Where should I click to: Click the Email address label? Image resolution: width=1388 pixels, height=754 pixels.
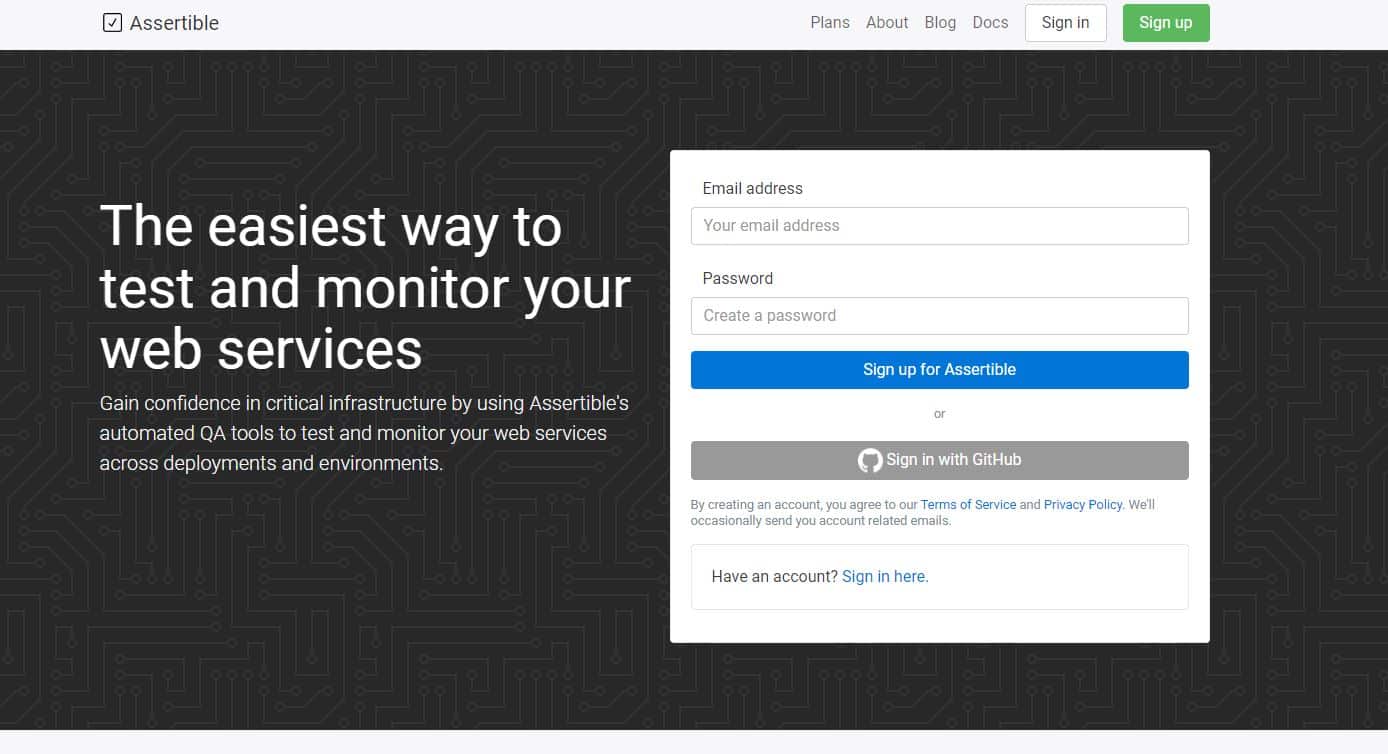(752, 188)
